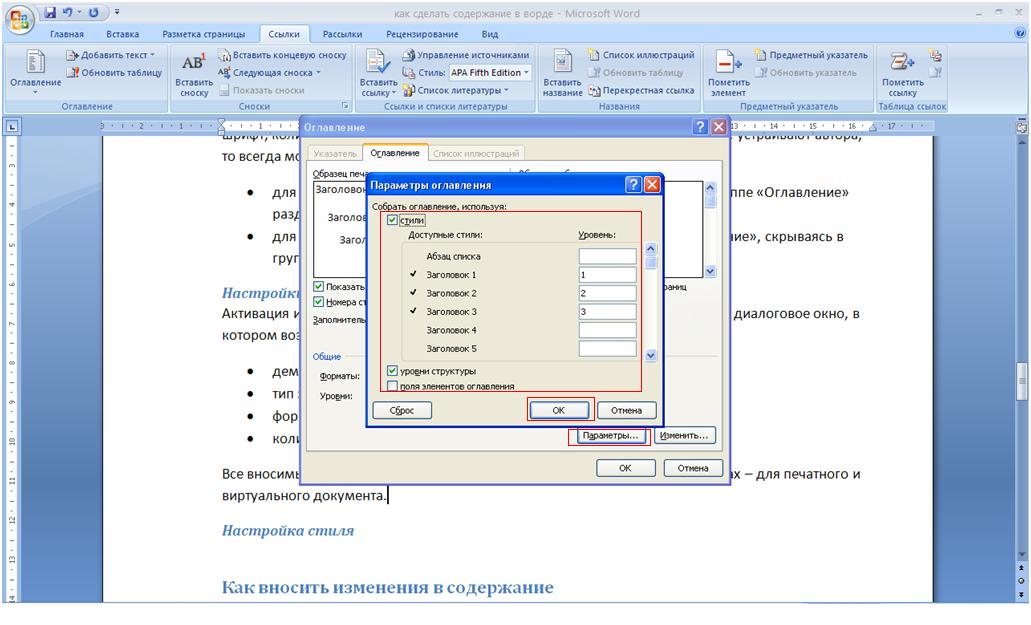Click Отмена in Оглавление dialog
The image size is (1031, 625).
(x=693, y=468)
